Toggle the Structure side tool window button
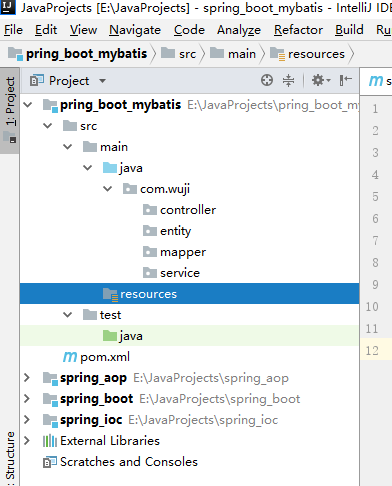Viewport: 392px width, 486px height. (x=10, y=457)
